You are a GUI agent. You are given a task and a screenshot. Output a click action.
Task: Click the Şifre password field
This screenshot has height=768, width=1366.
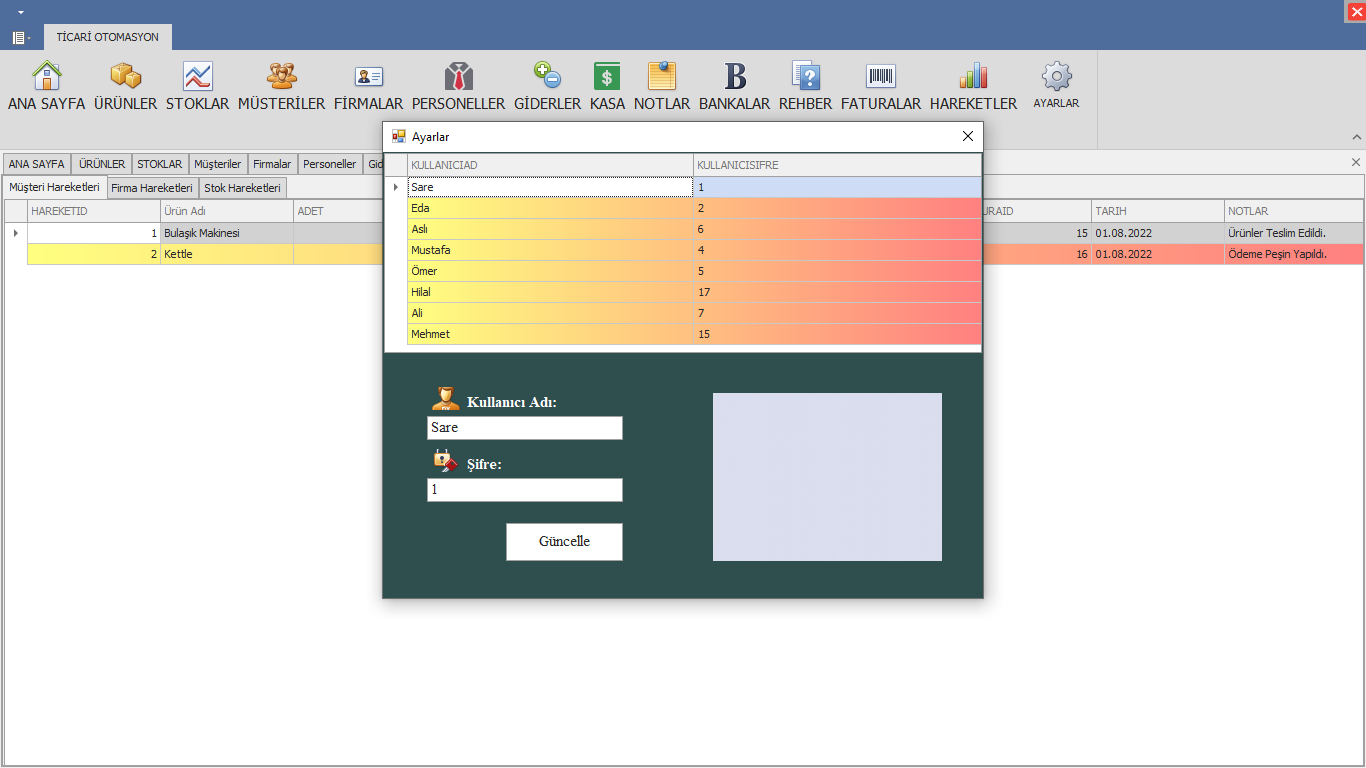tap(525, 490)
